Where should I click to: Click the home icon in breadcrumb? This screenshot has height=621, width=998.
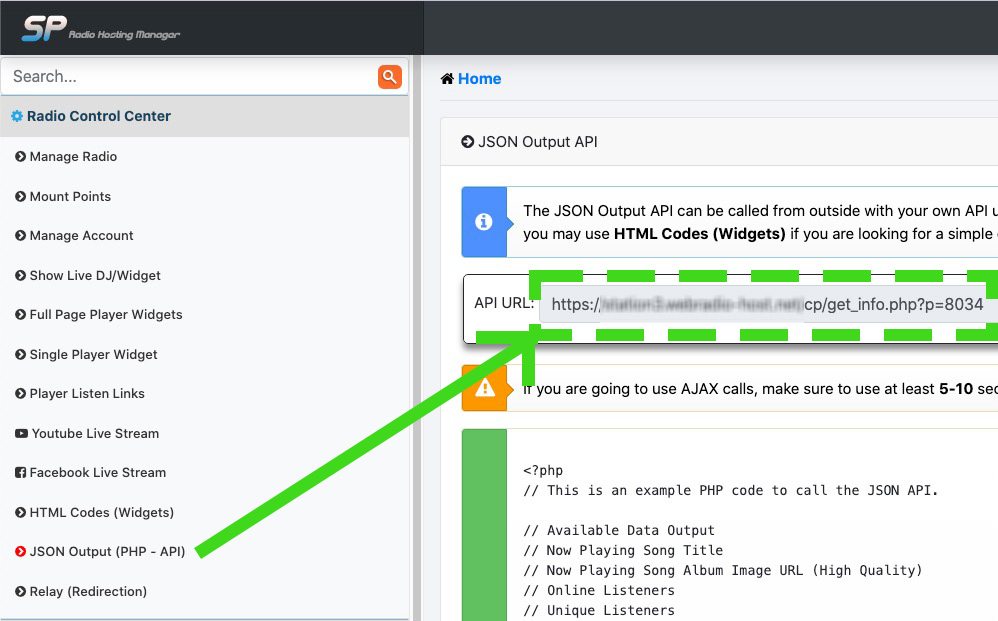tap(447, 79)
